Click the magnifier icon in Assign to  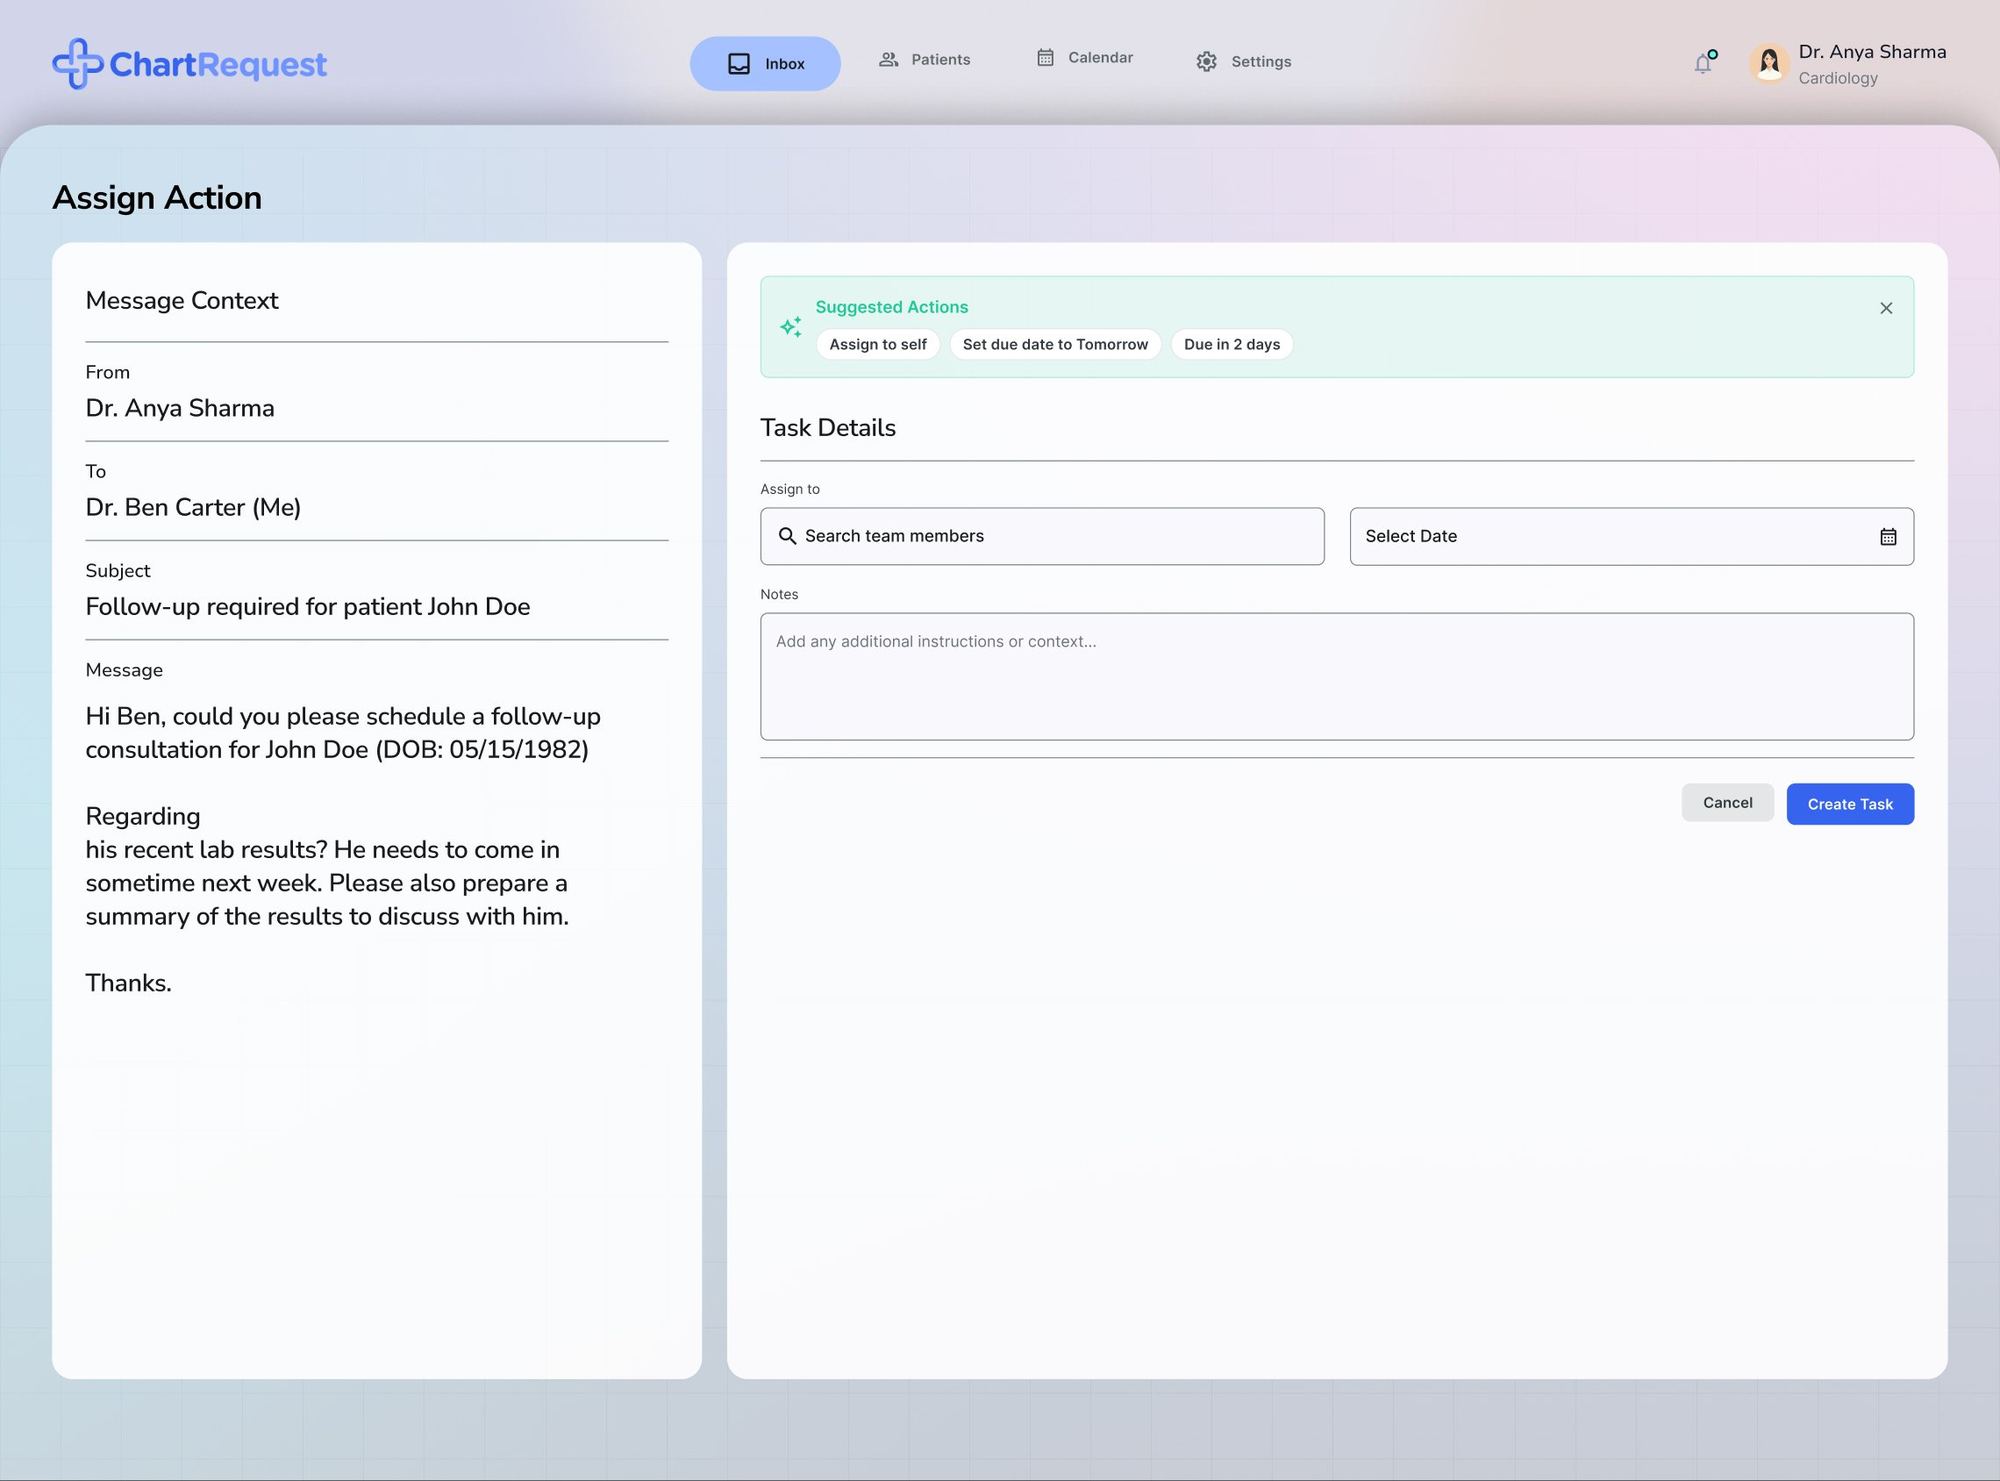(x=787, y=536)
